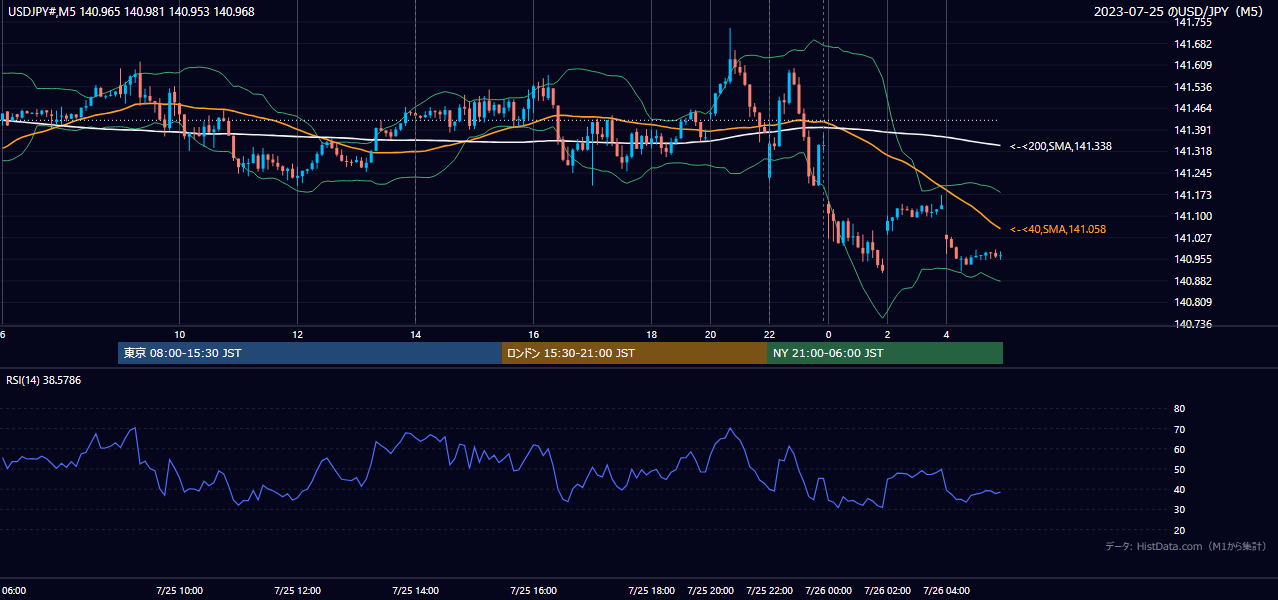This screenshot has height=600, width=1278.
Task: Click price axis value 140.955
Action: [1194, 259]
